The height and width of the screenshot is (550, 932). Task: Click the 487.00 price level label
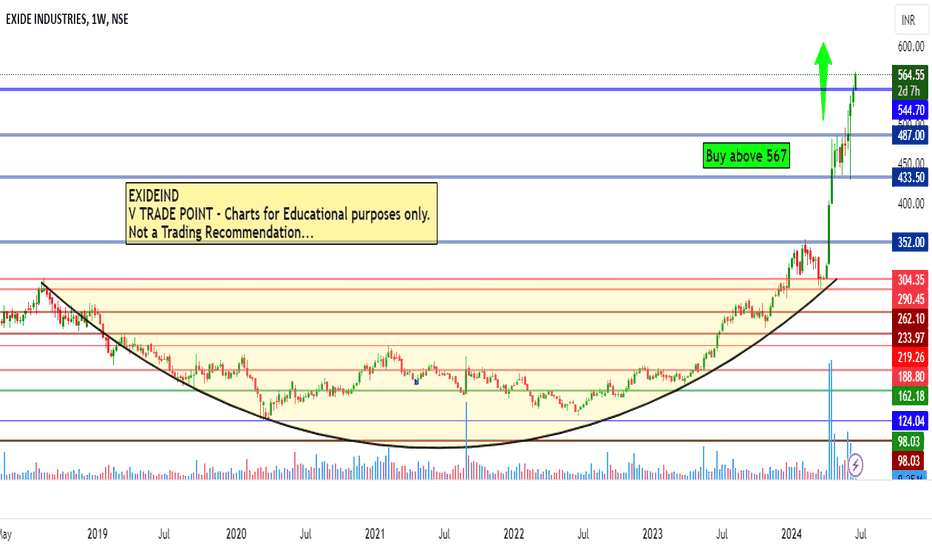(x=911, y=135)
